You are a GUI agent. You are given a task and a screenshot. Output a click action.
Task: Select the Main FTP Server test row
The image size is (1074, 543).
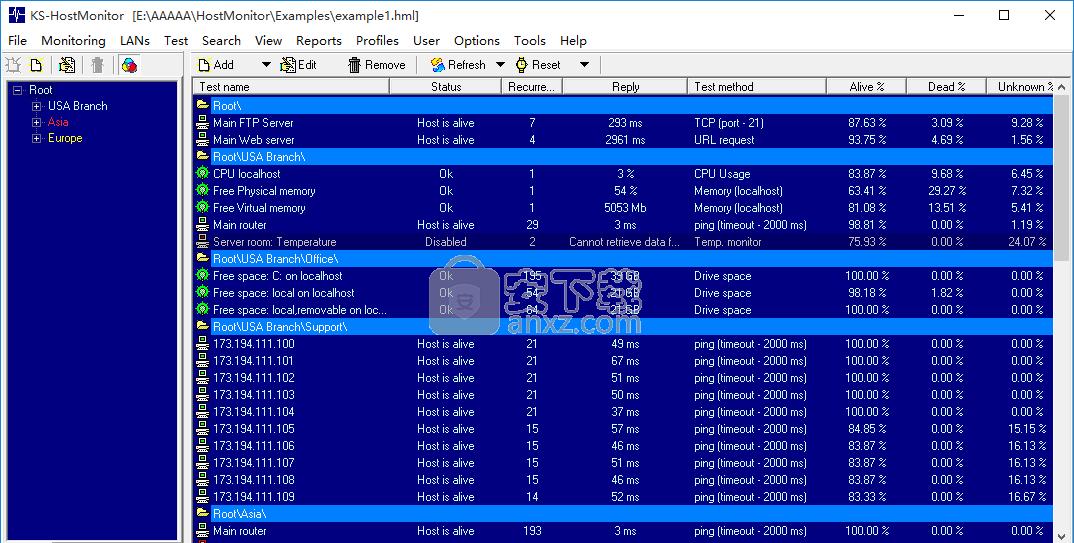[x=253, y=123]
